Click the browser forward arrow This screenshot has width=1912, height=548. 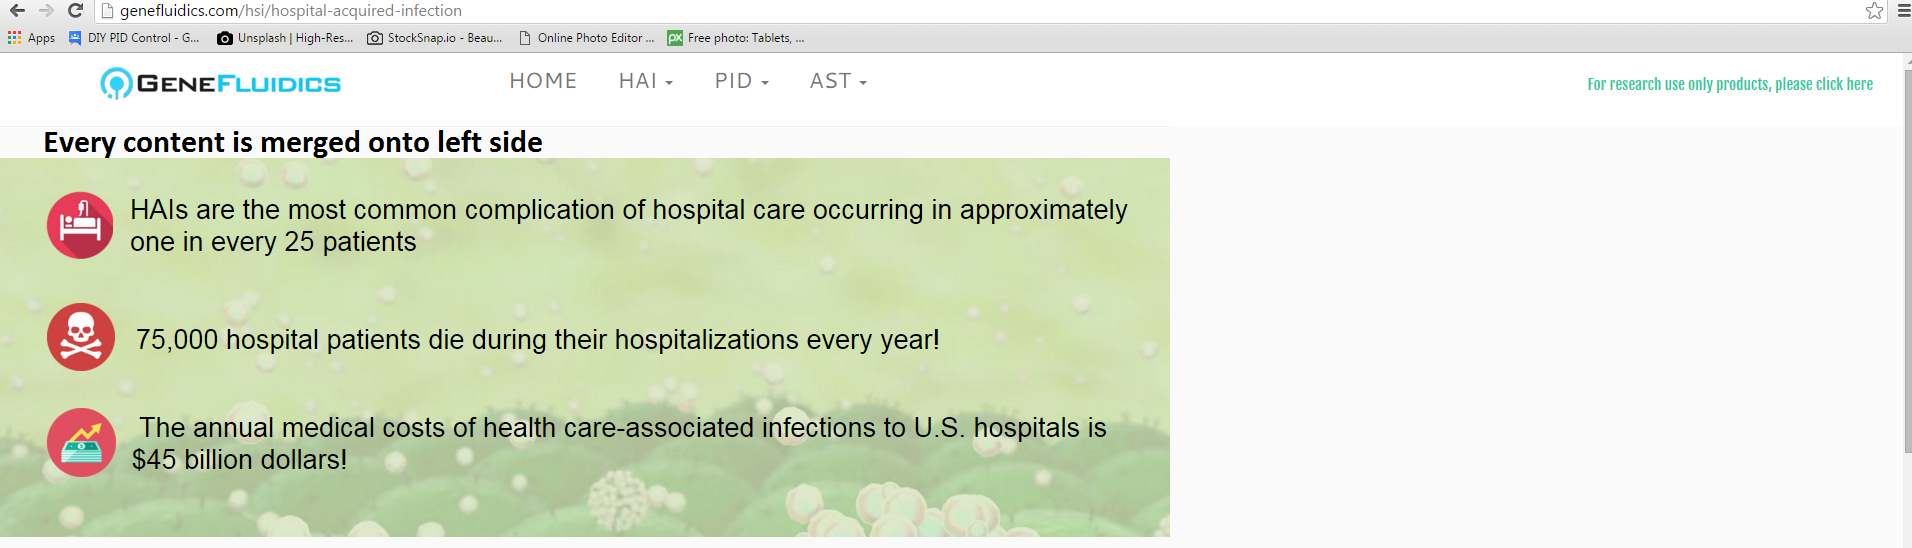click(x=46, y=11)
